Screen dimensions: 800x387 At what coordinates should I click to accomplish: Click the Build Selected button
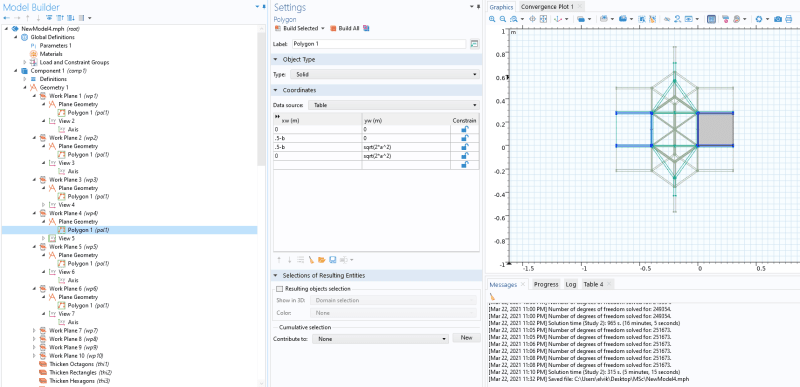pos(296,28)
